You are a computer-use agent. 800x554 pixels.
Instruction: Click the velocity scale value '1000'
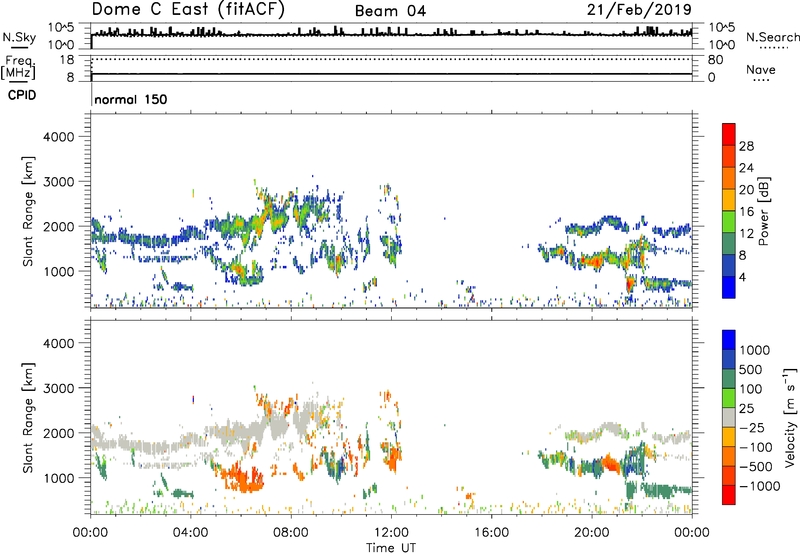click(x=755, y=350)
